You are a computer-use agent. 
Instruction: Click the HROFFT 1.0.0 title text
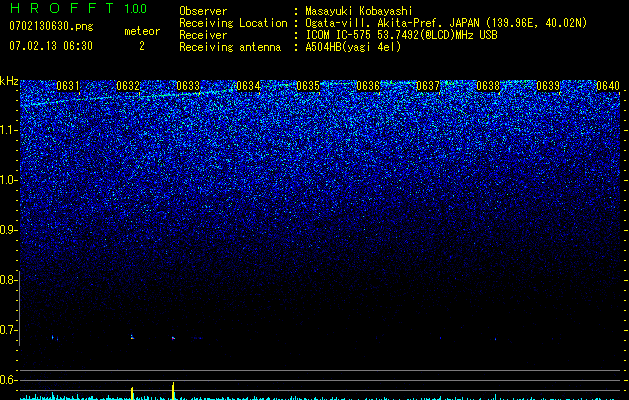click(x=78, y=8)
